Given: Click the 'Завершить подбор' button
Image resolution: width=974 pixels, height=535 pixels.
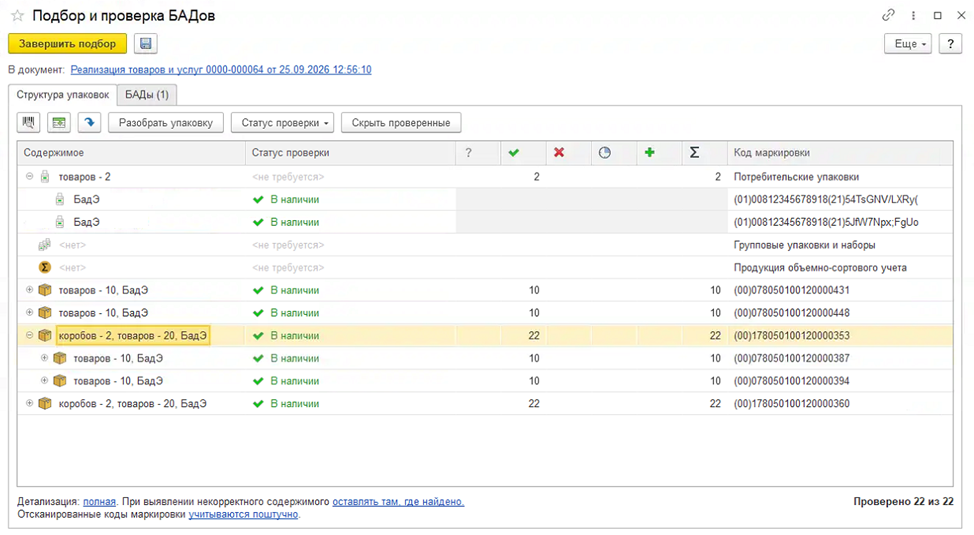Looking at the screenshot, I should (x=67, y=43).
